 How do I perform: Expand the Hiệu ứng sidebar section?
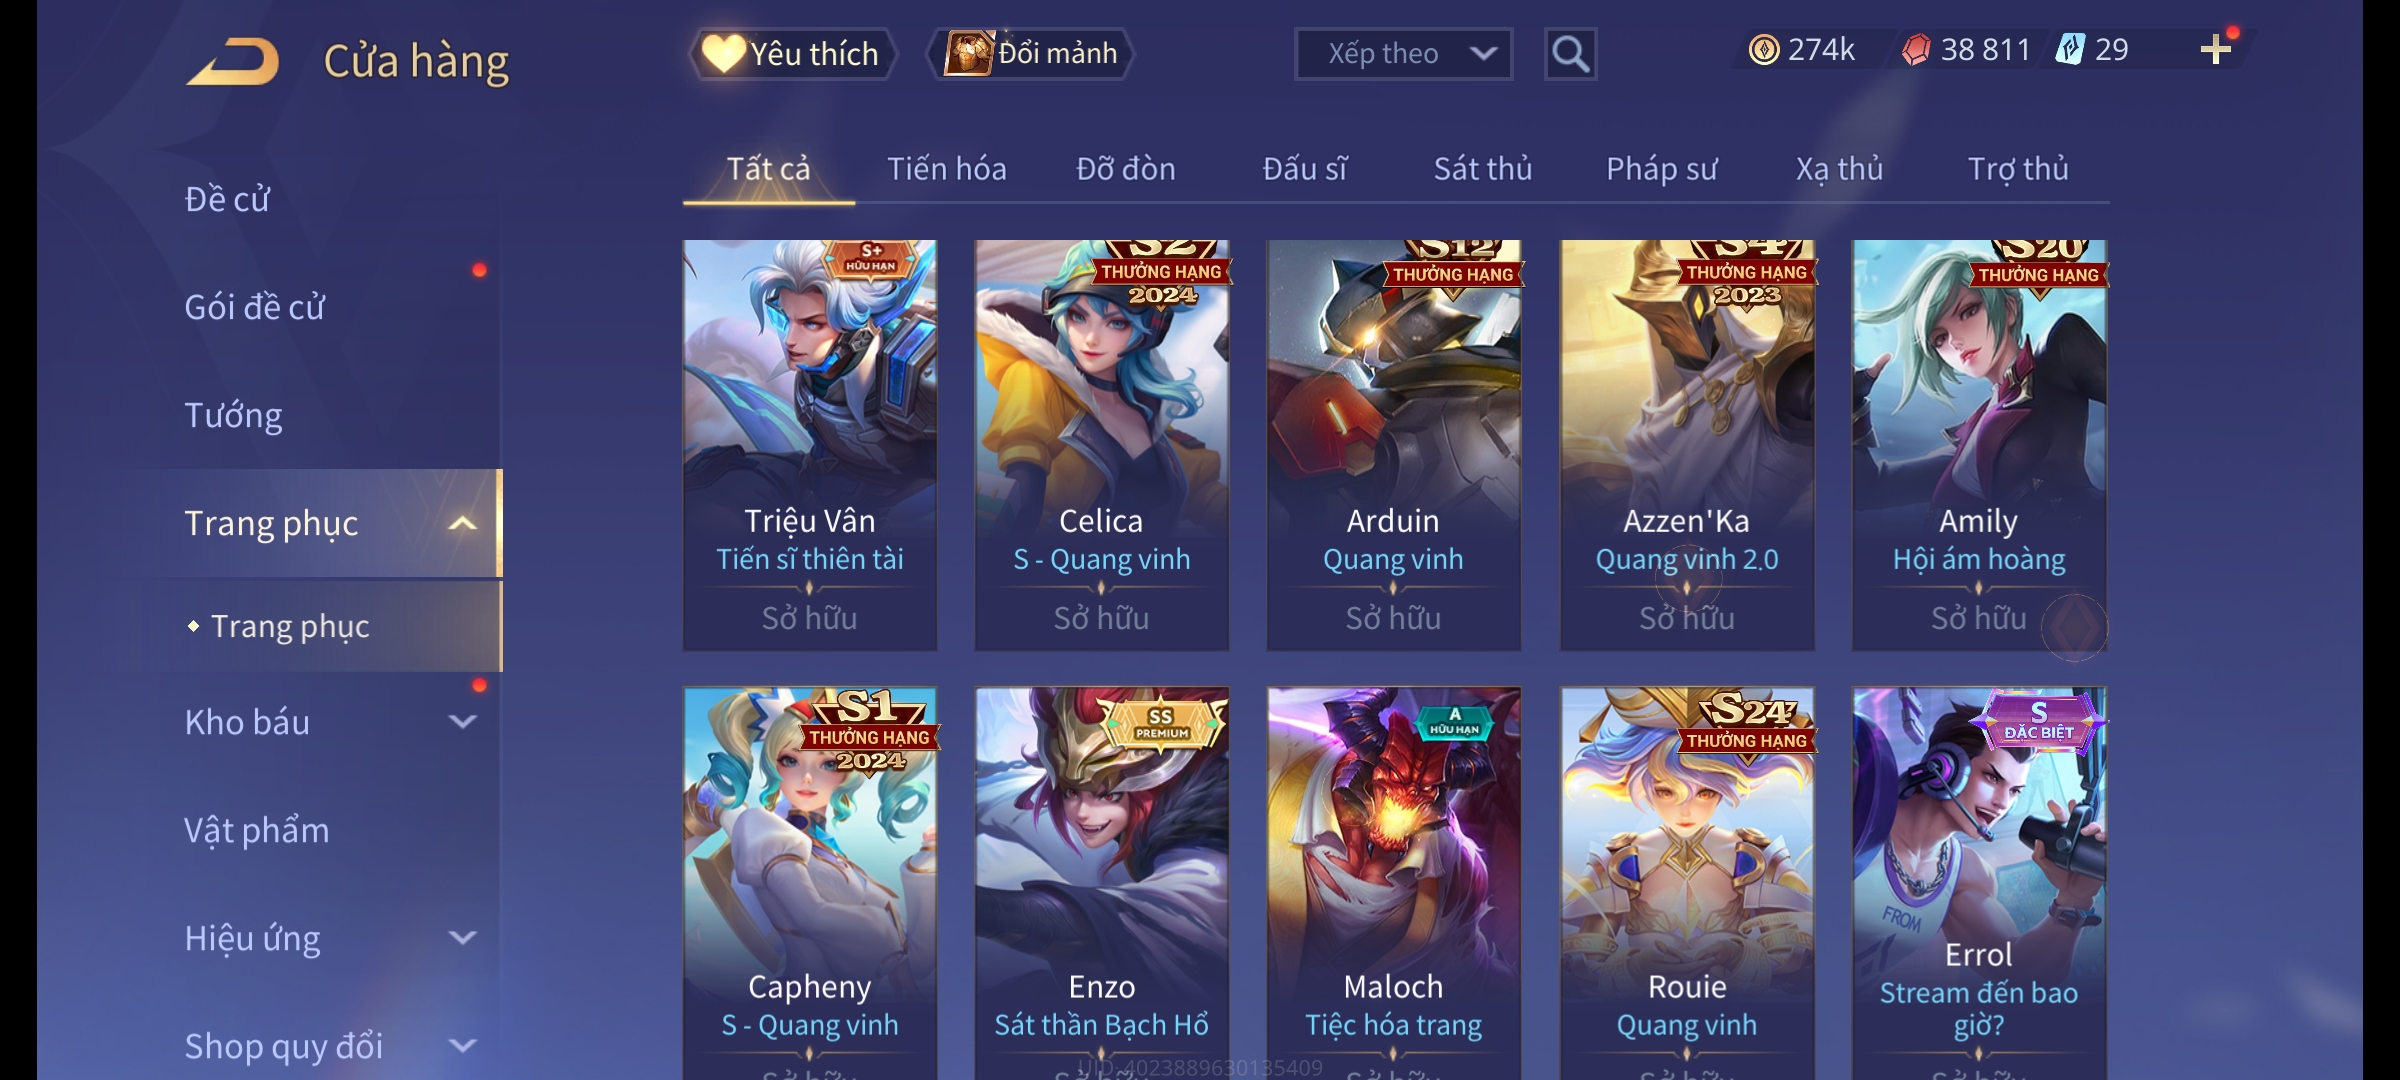pos(462,938)
